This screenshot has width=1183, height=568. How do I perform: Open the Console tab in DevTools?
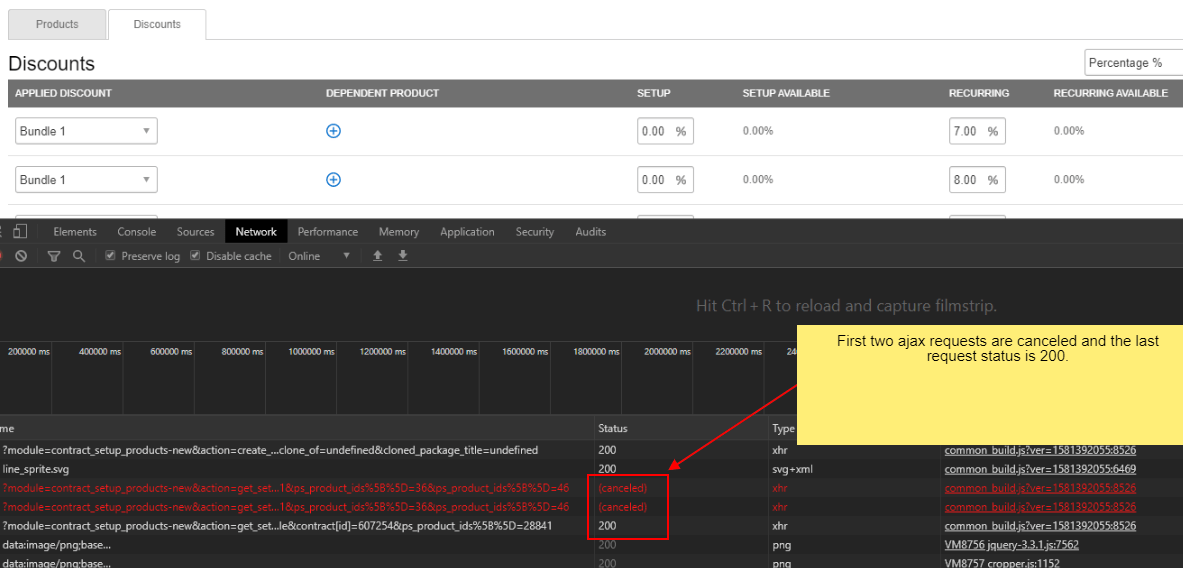coord(137,232)
